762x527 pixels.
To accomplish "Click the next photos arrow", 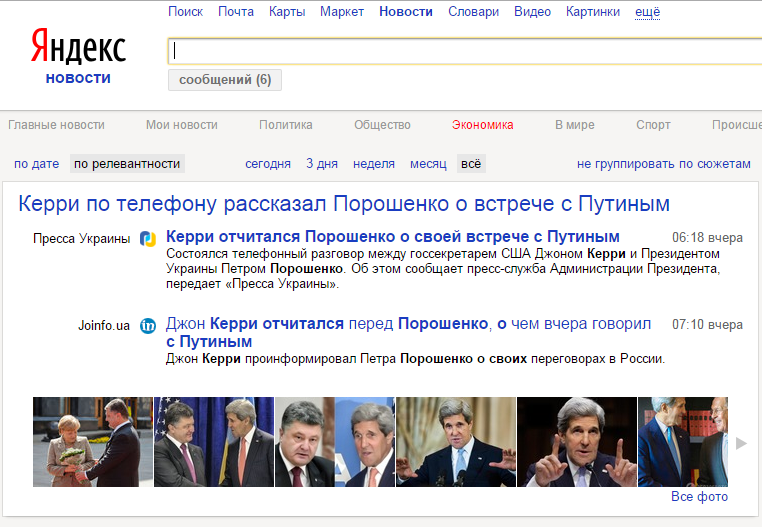I will pyautogui.click(x=741, y=443).
